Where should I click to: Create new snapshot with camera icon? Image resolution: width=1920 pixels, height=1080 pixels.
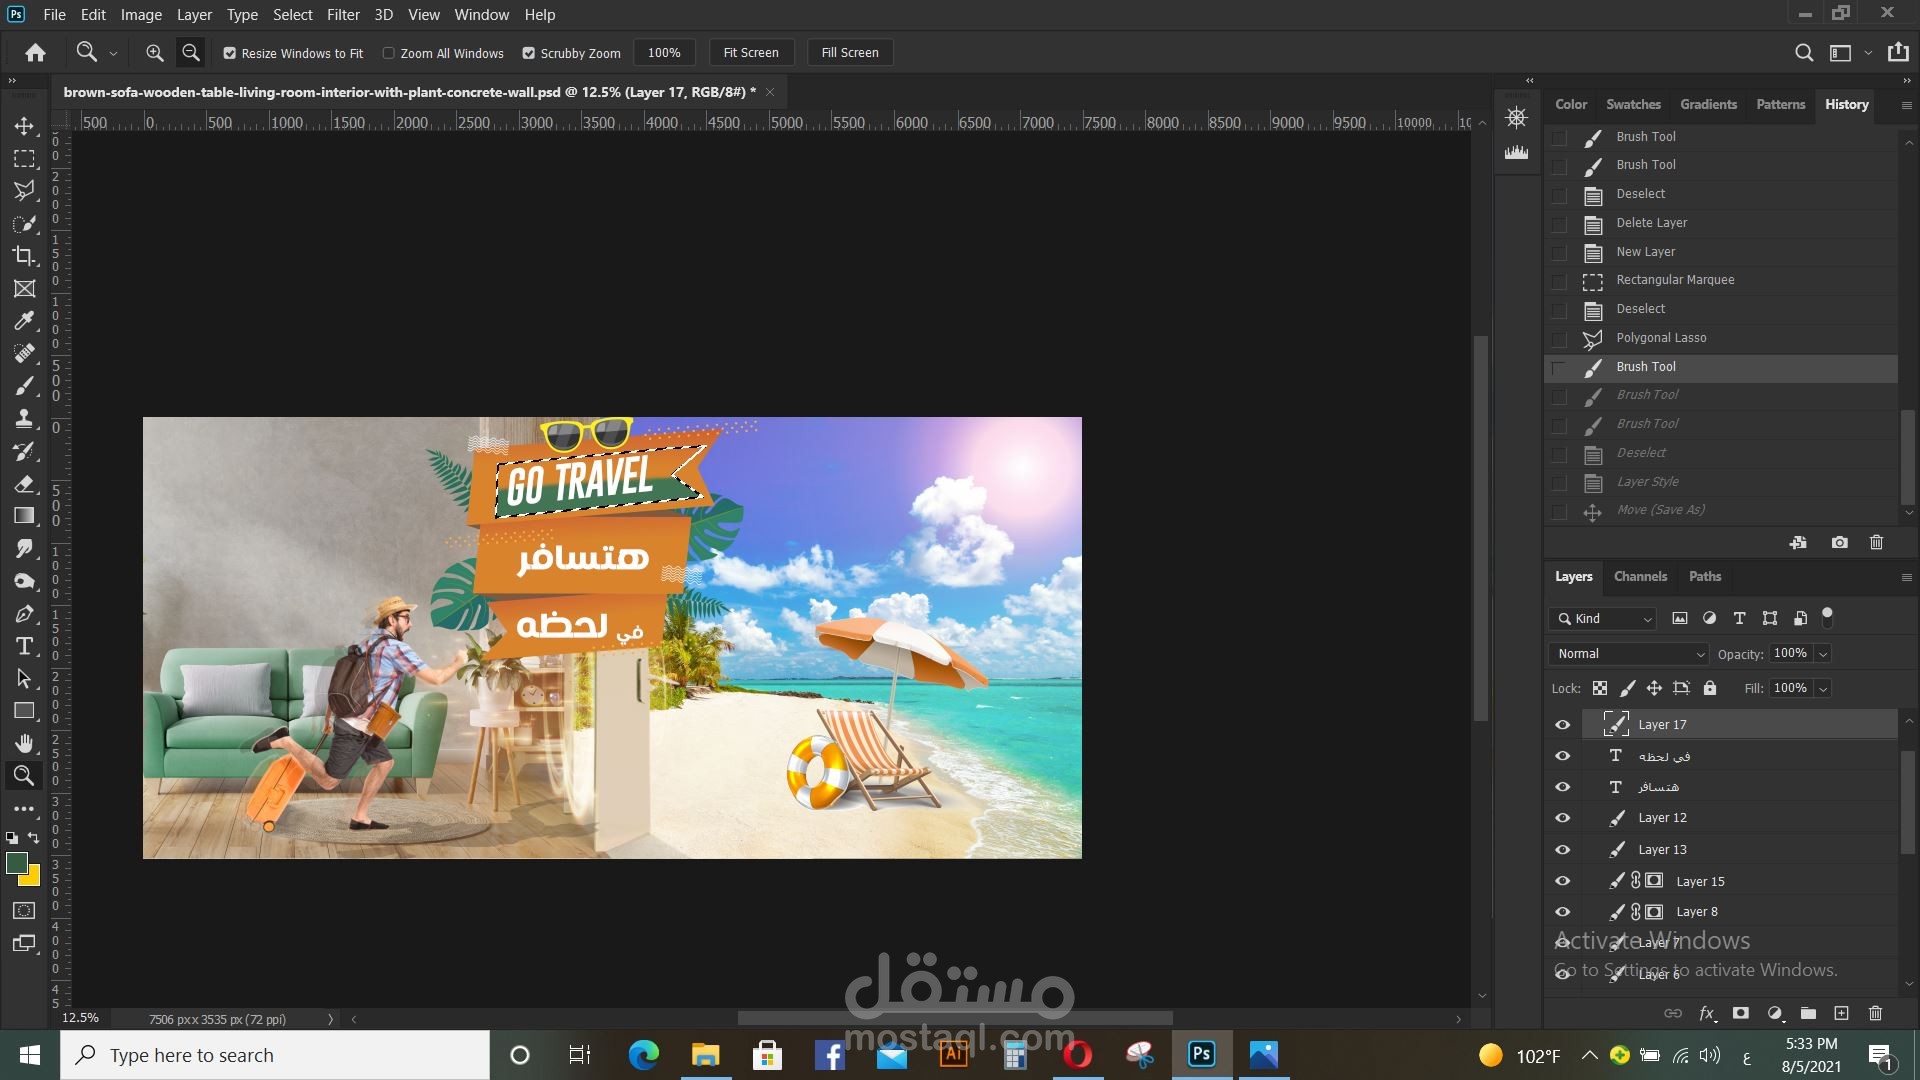pyautogui.click(x=1839, y=542)
